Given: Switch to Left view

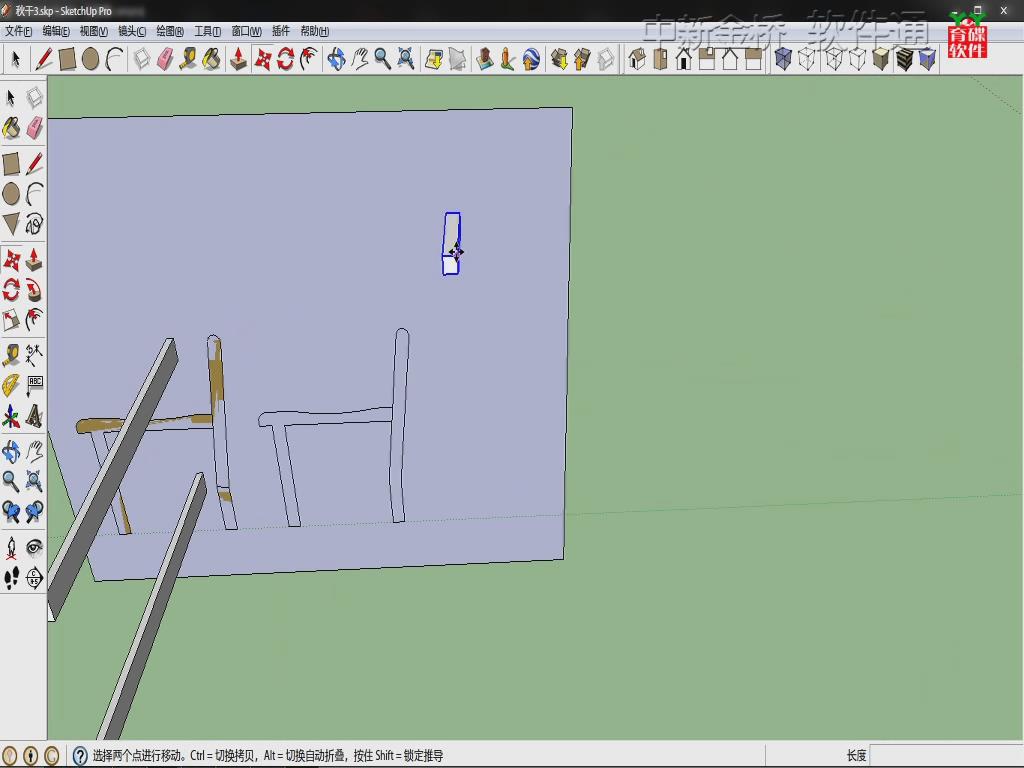Looking at the screenshot, I should coord(753,59).
